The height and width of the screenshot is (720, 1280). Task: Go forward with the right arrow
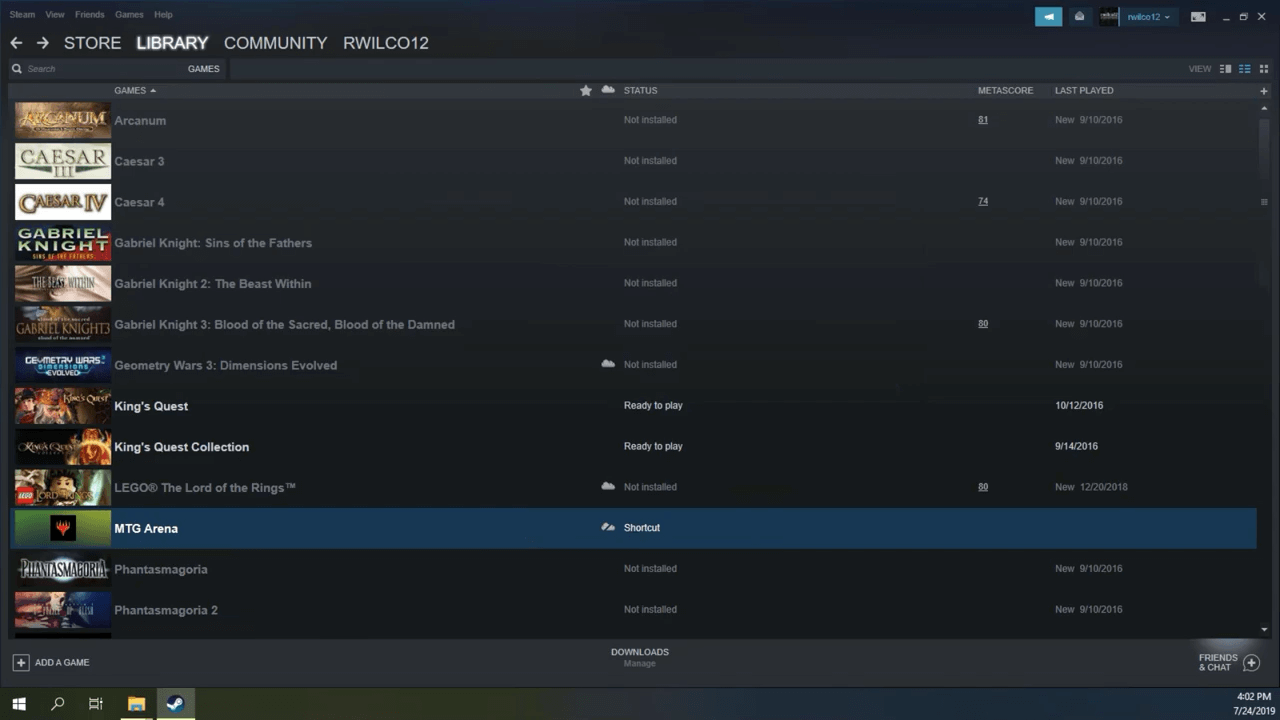tap(42, 43)
